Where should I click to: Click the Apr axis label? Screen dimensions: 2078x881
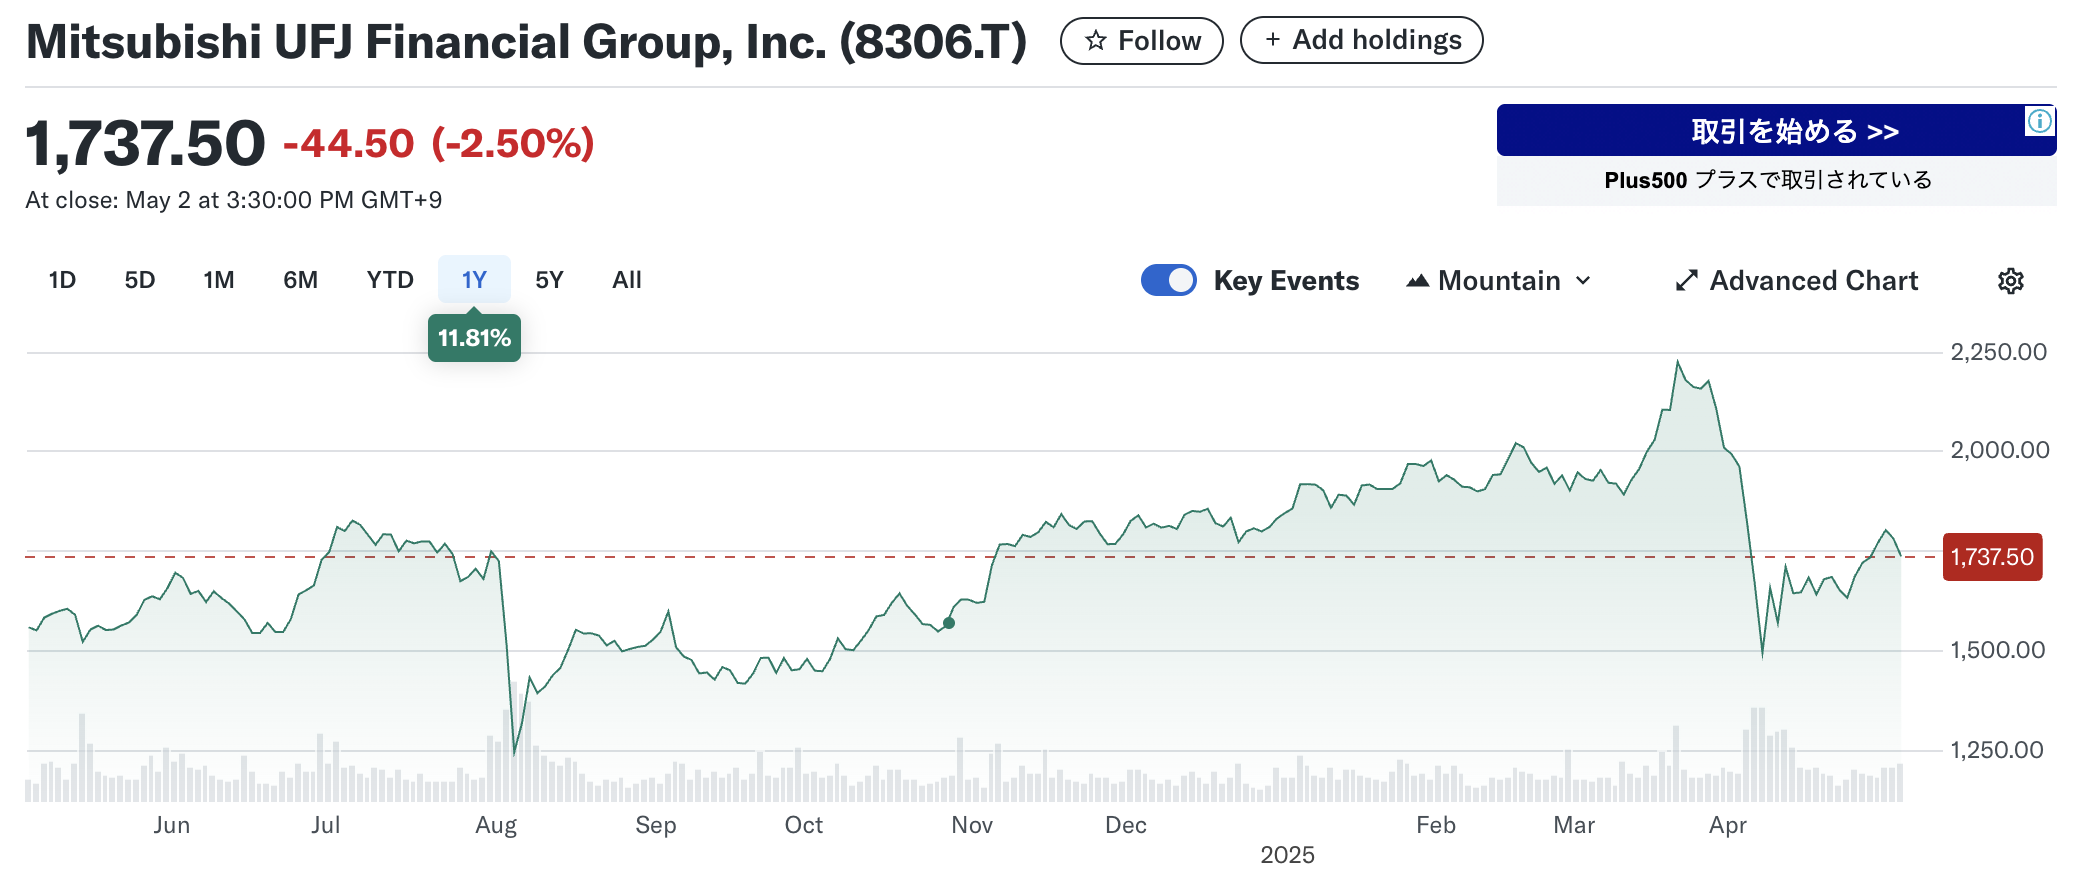pos(1728,826)
